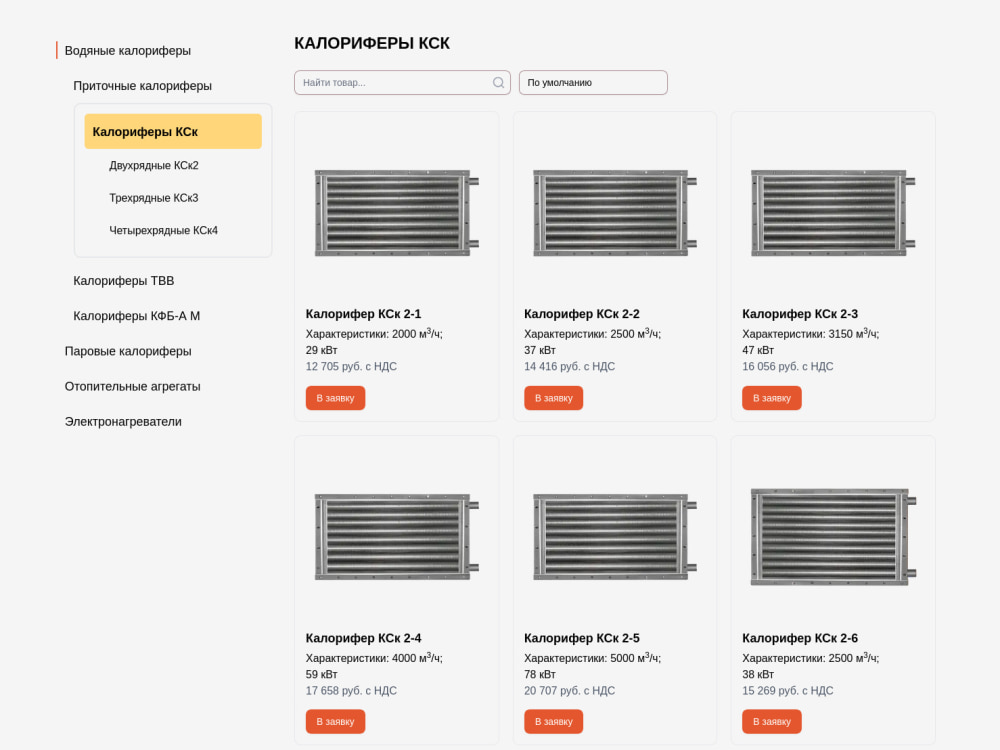Click '29 кВт' power value

point(321,350)
